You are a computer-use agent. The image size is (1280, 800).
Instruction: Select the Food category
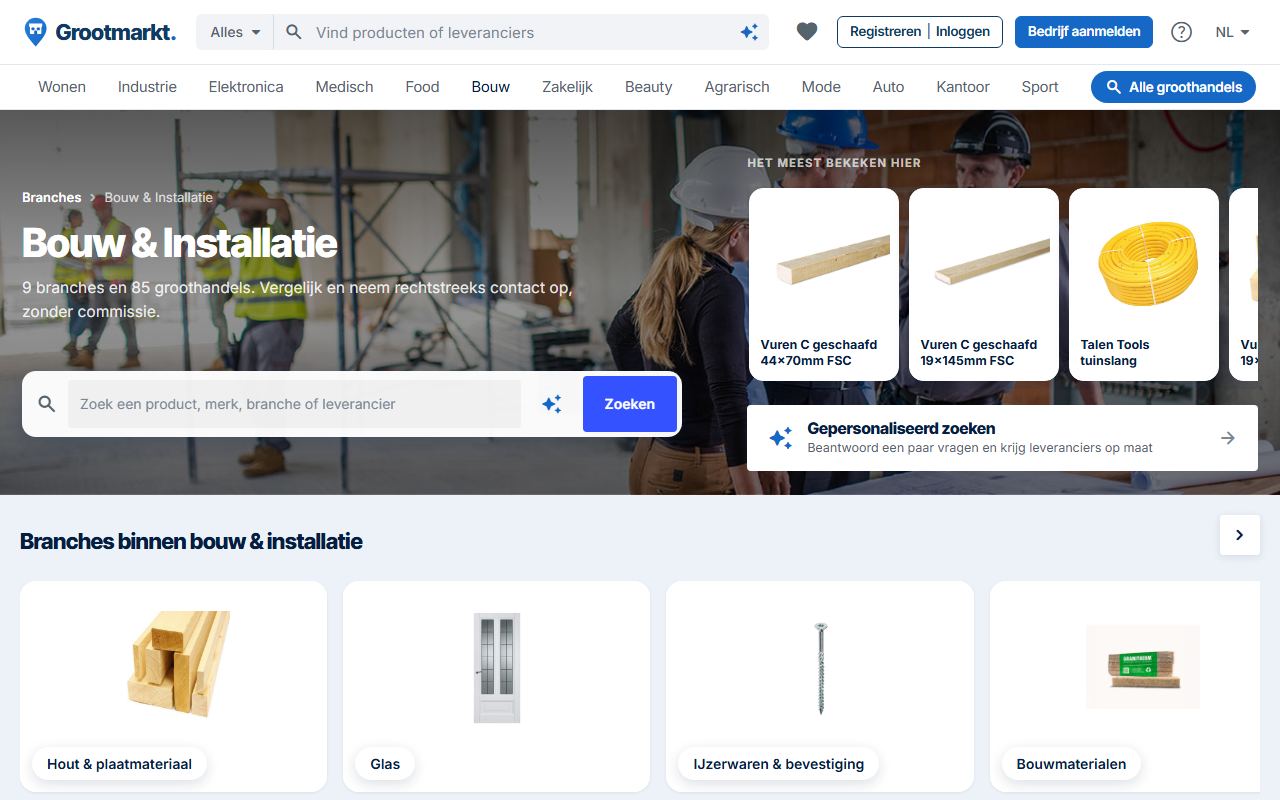click(x=422, y=87)
